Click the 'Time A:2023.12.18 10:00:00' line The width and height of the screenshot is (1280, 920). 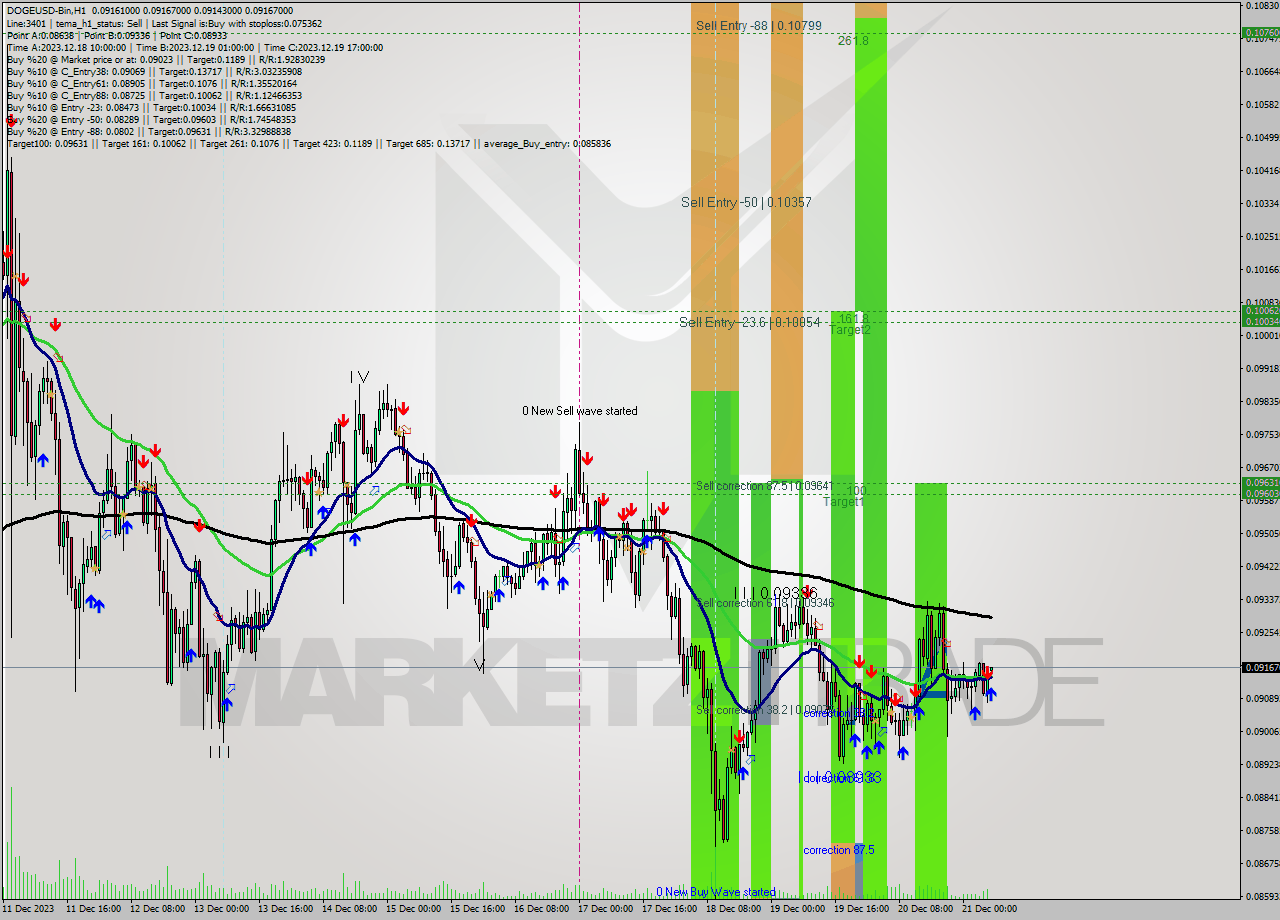coord(194,47)
